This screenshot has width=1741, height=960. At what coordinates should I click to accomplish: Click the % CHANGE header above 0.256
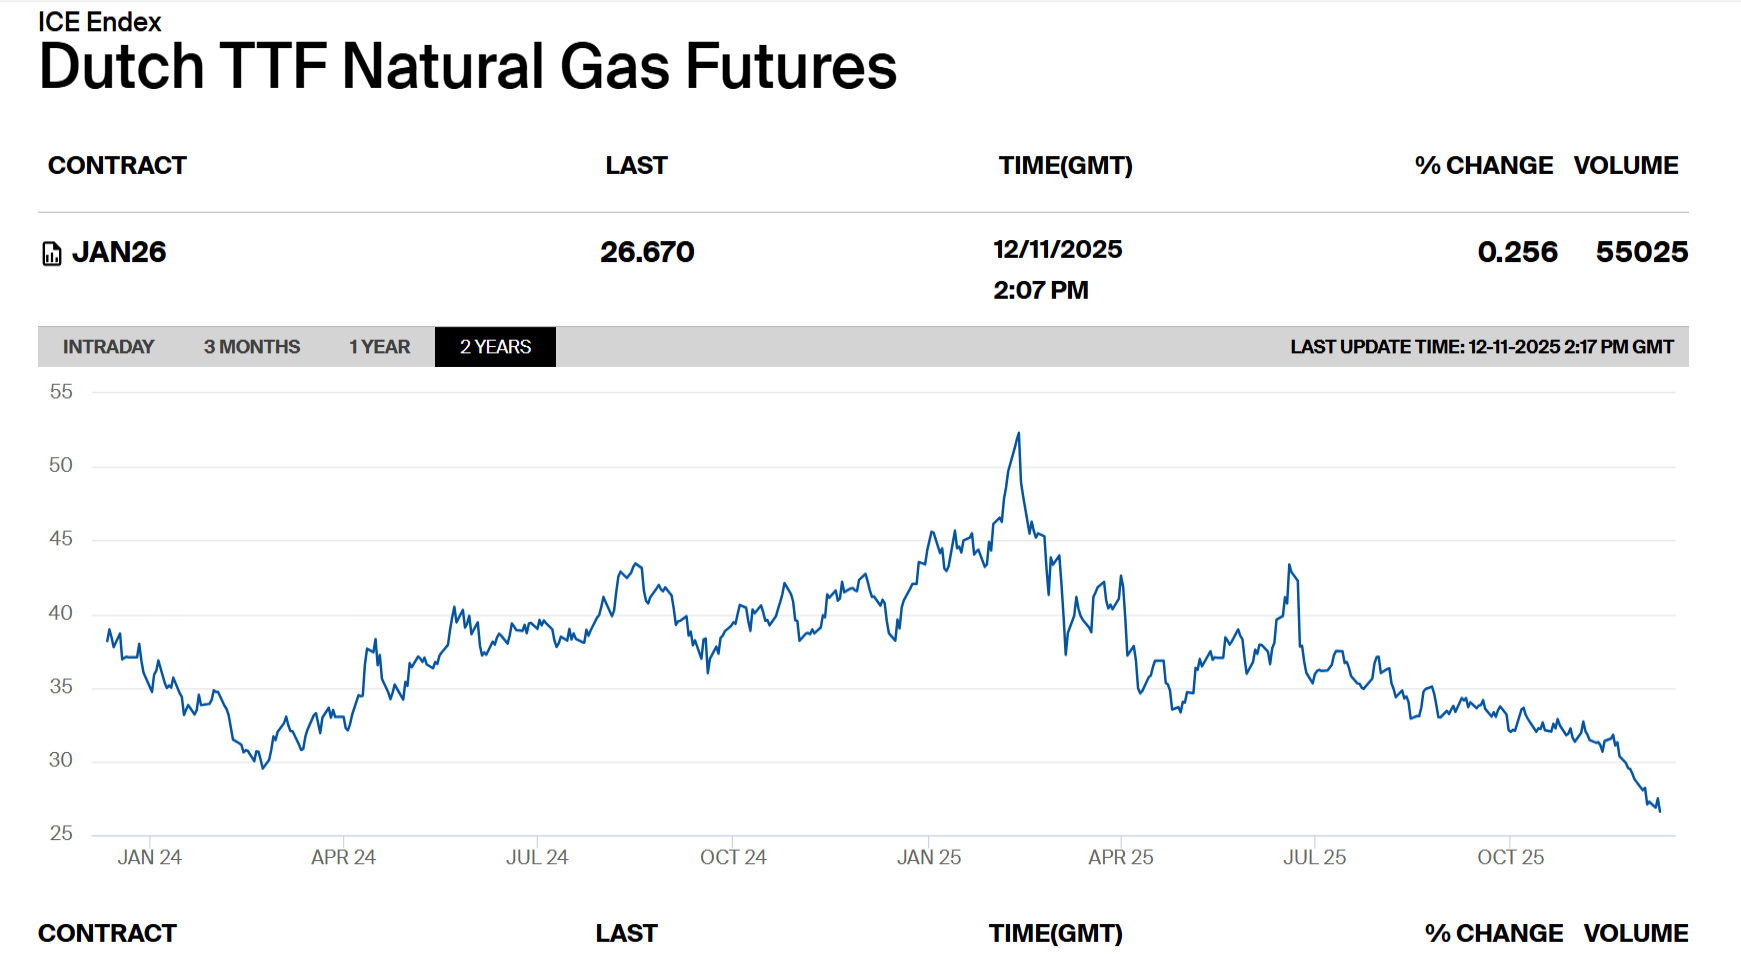pos(1483,165)
